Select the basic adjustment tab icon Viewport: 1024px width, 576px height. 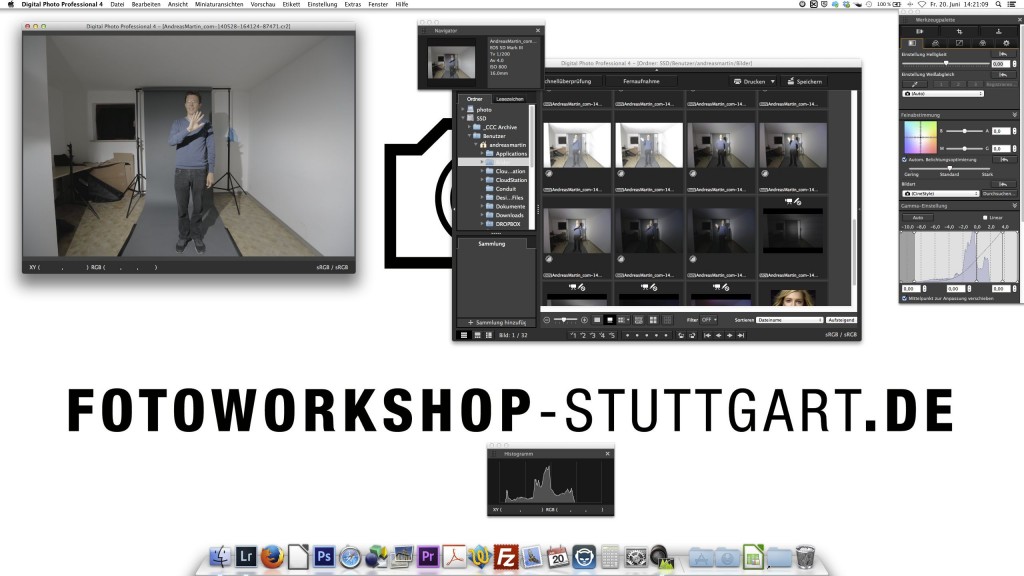(x=912, y=43)
